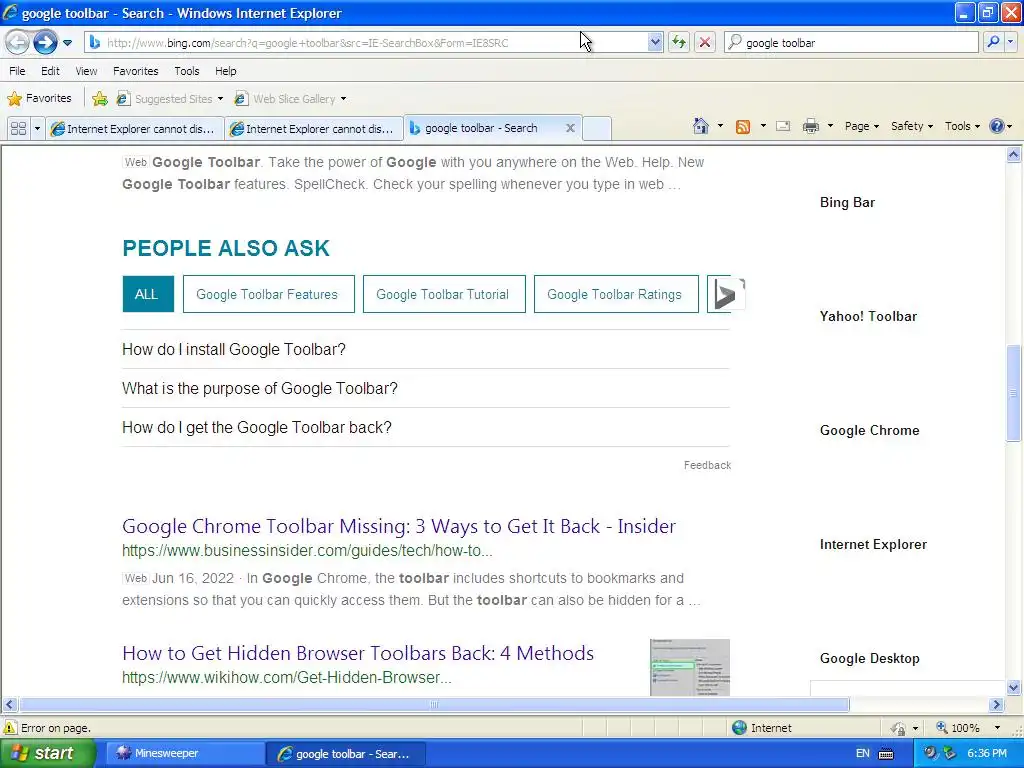Click the horizontal scrollbar thumb
1024x768 pixels.
pos(434,705)
